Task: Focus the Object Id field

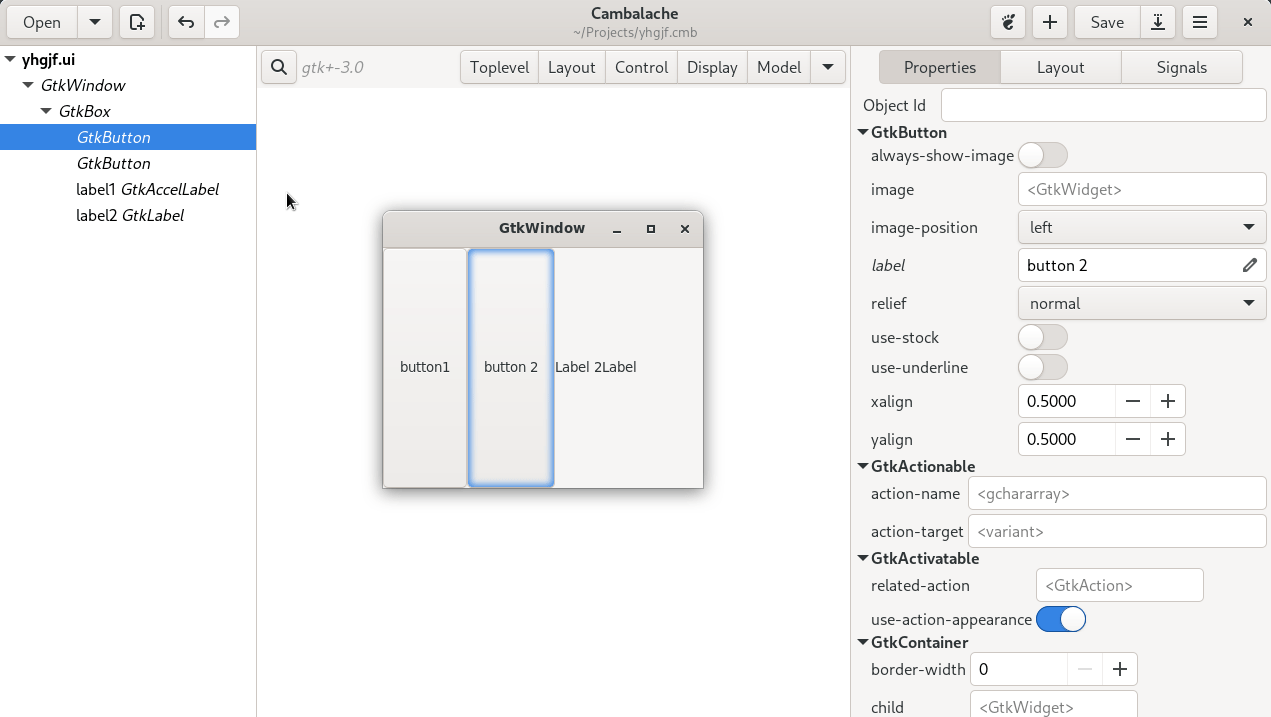Action: click(x=1104, y=105)
